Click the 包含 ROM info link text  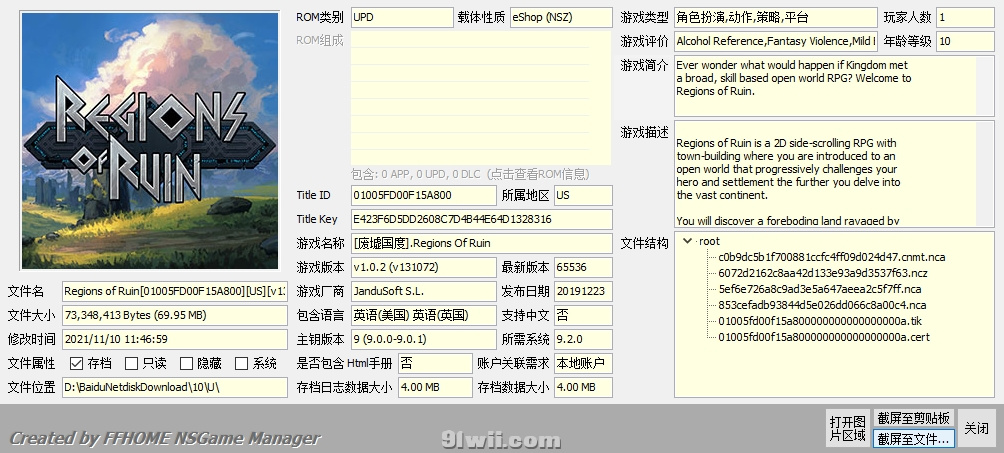click(470, 174)
